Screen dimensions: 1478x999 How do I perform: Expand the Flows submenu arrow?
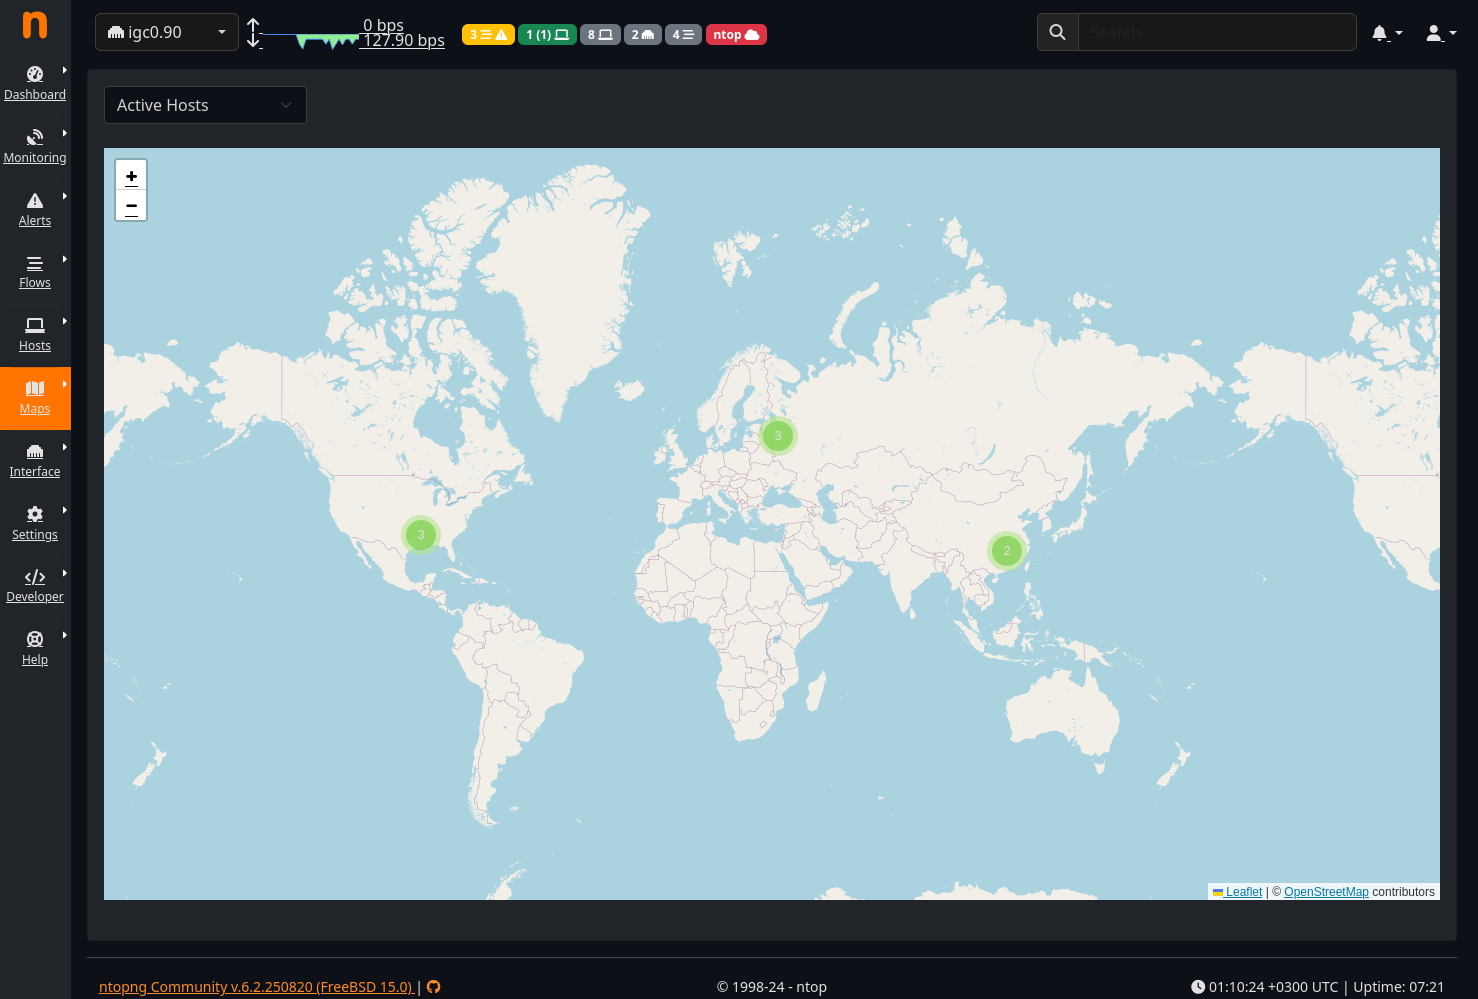tap(65, 259)
